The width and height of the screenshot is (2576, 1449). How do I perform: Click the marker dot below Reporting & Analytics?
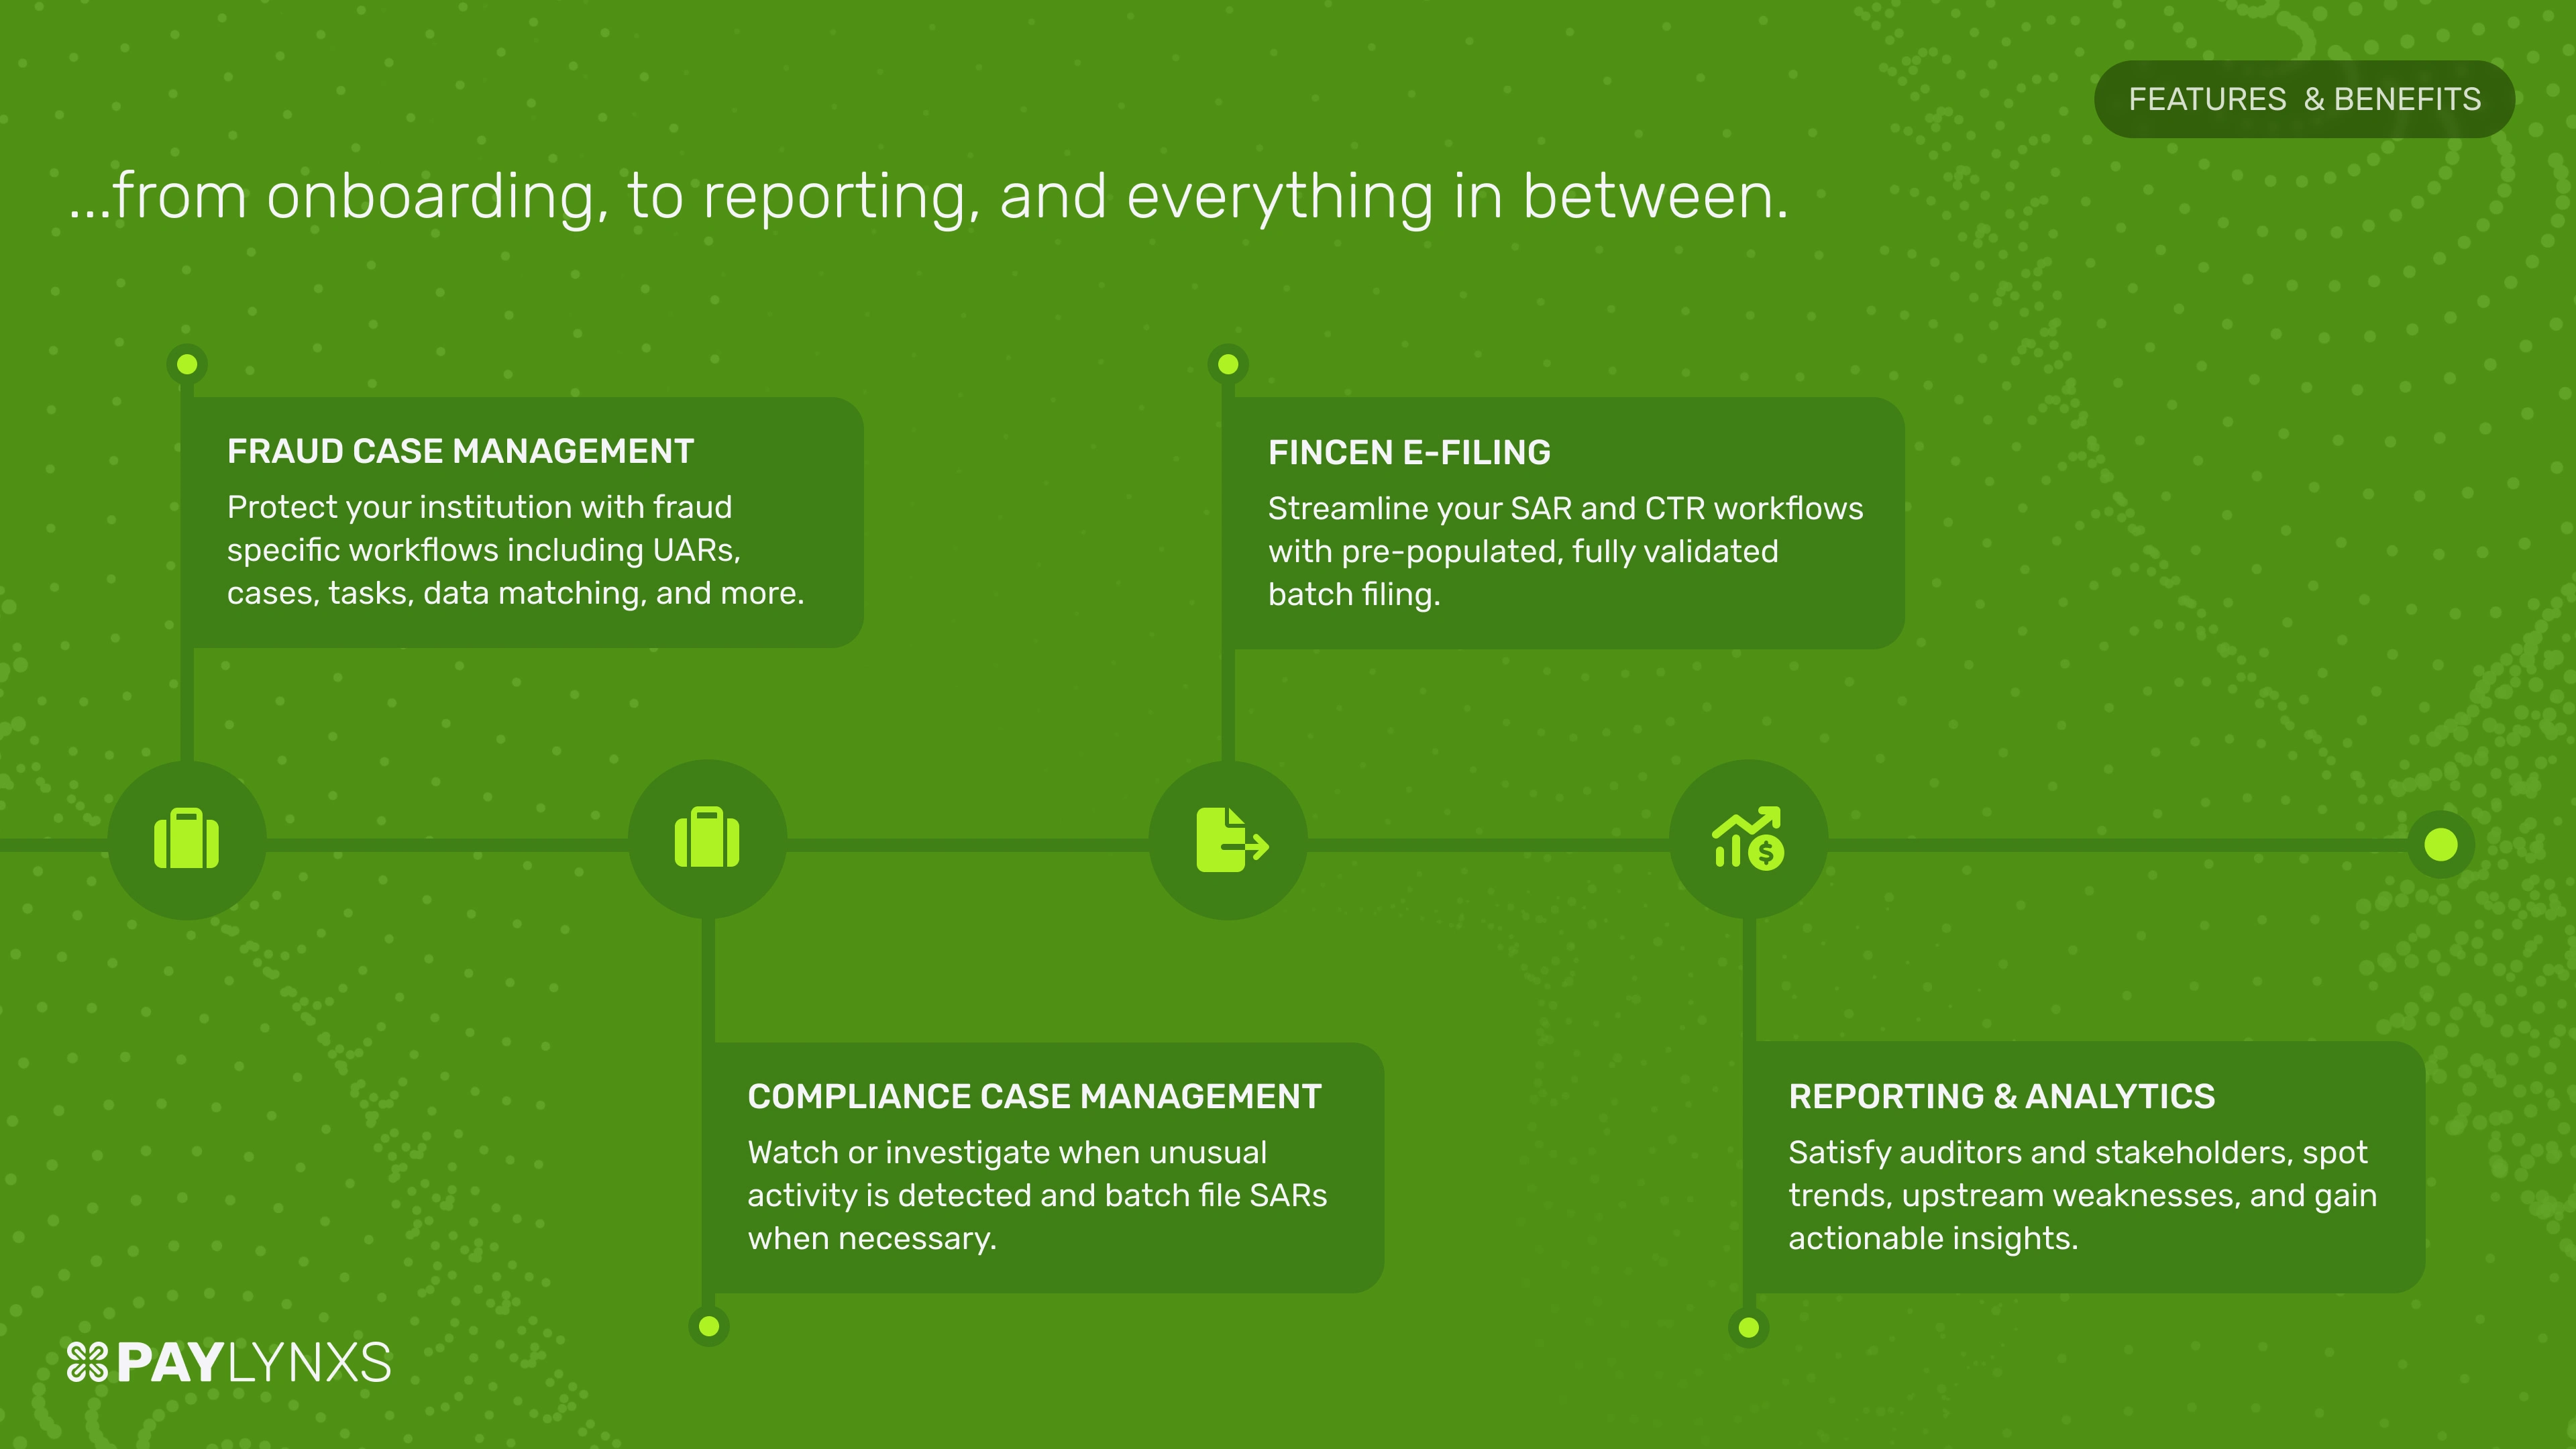coord(1749,1328)
